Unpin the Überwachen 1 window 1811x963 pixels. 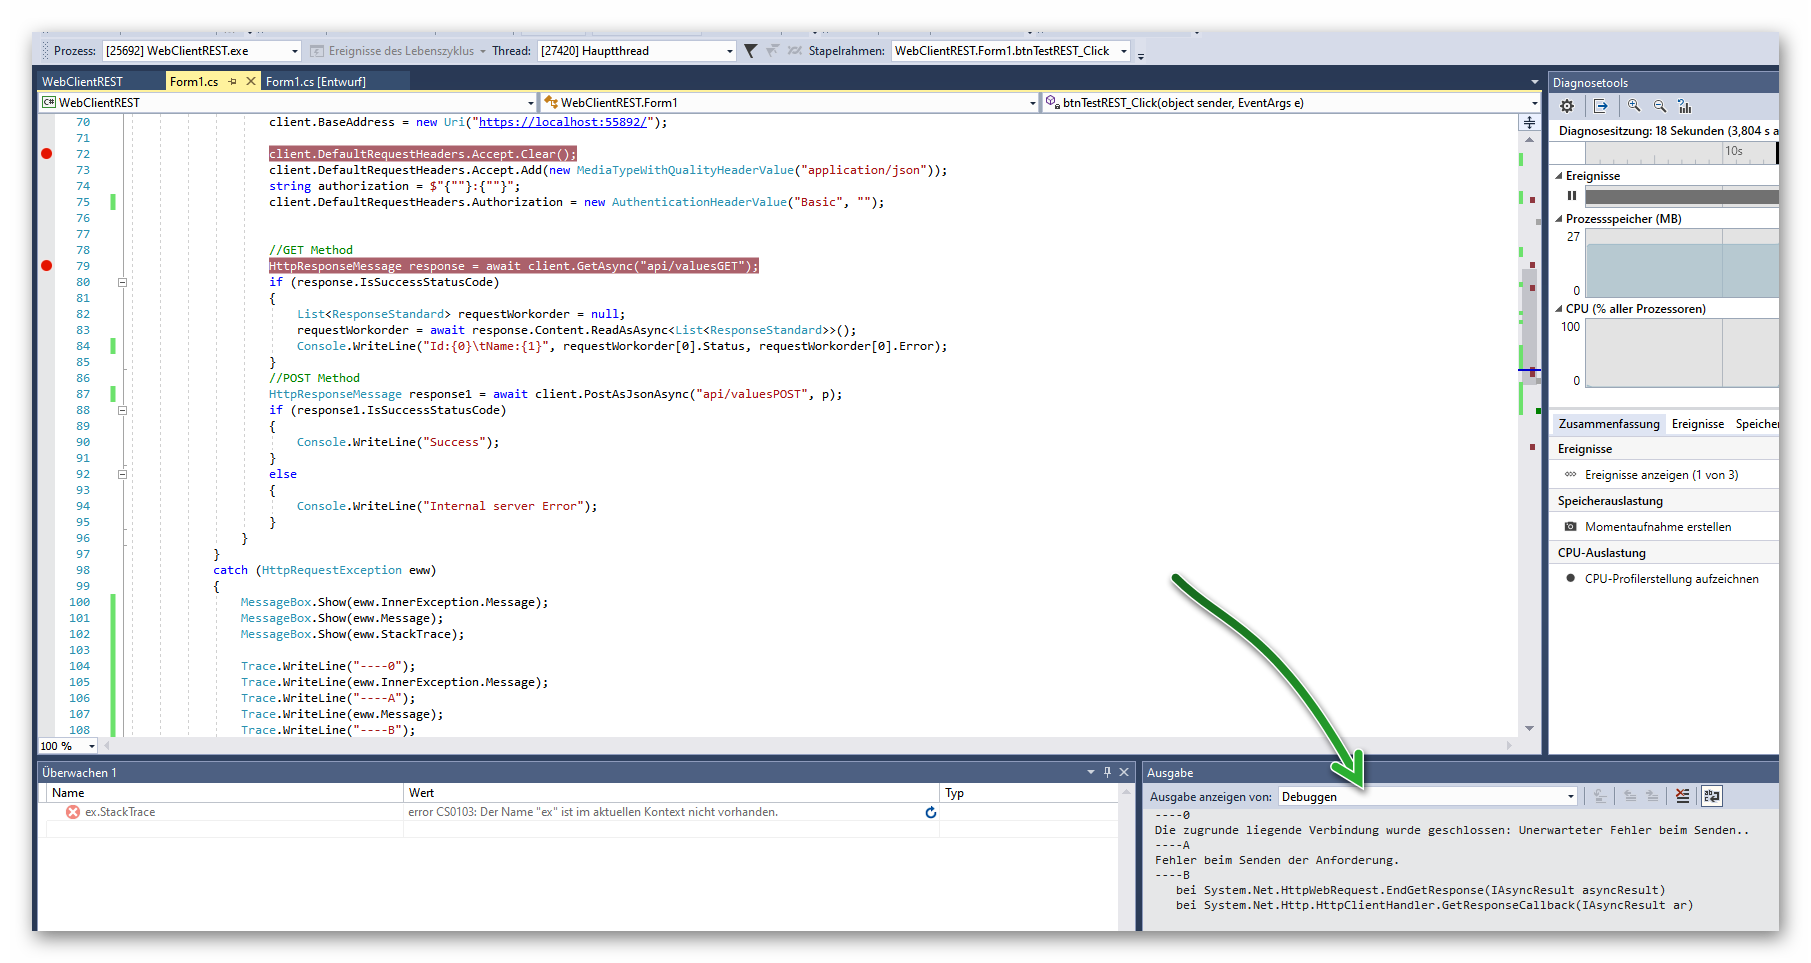point(1107,771)
